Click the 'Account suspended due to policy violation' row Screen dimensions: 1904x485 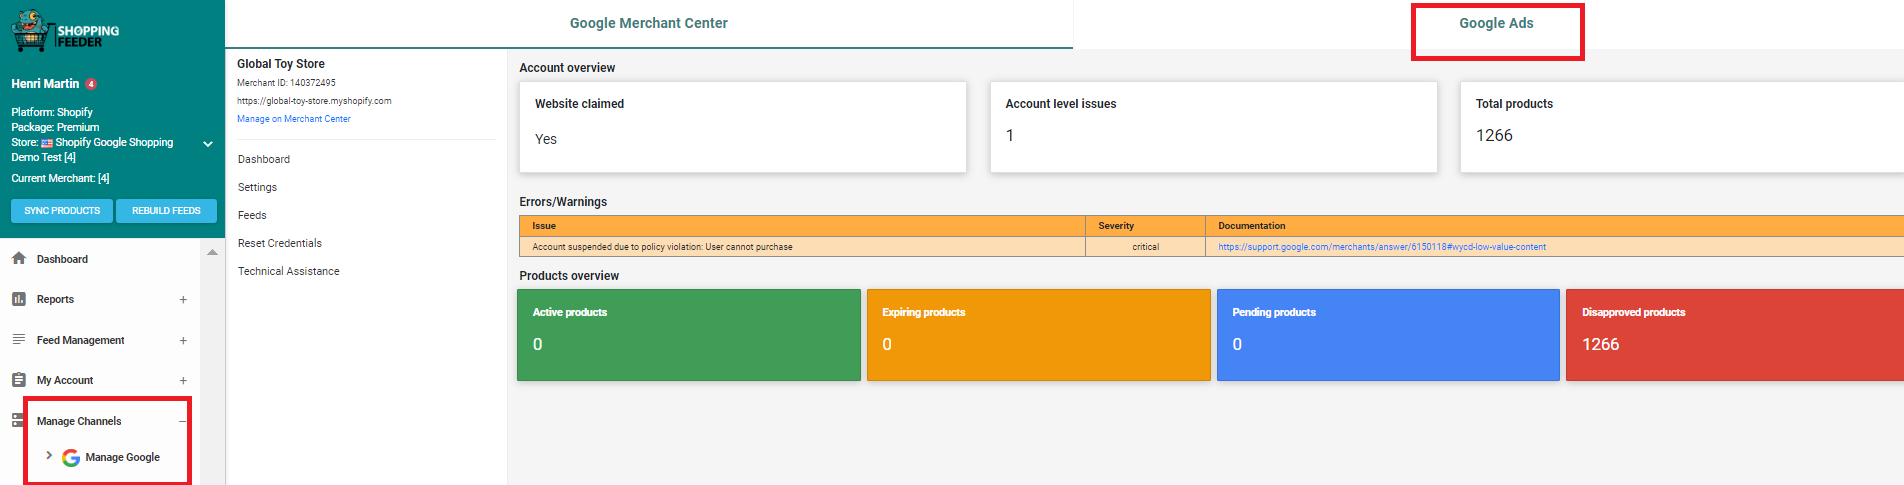[x=1211, y=247]
